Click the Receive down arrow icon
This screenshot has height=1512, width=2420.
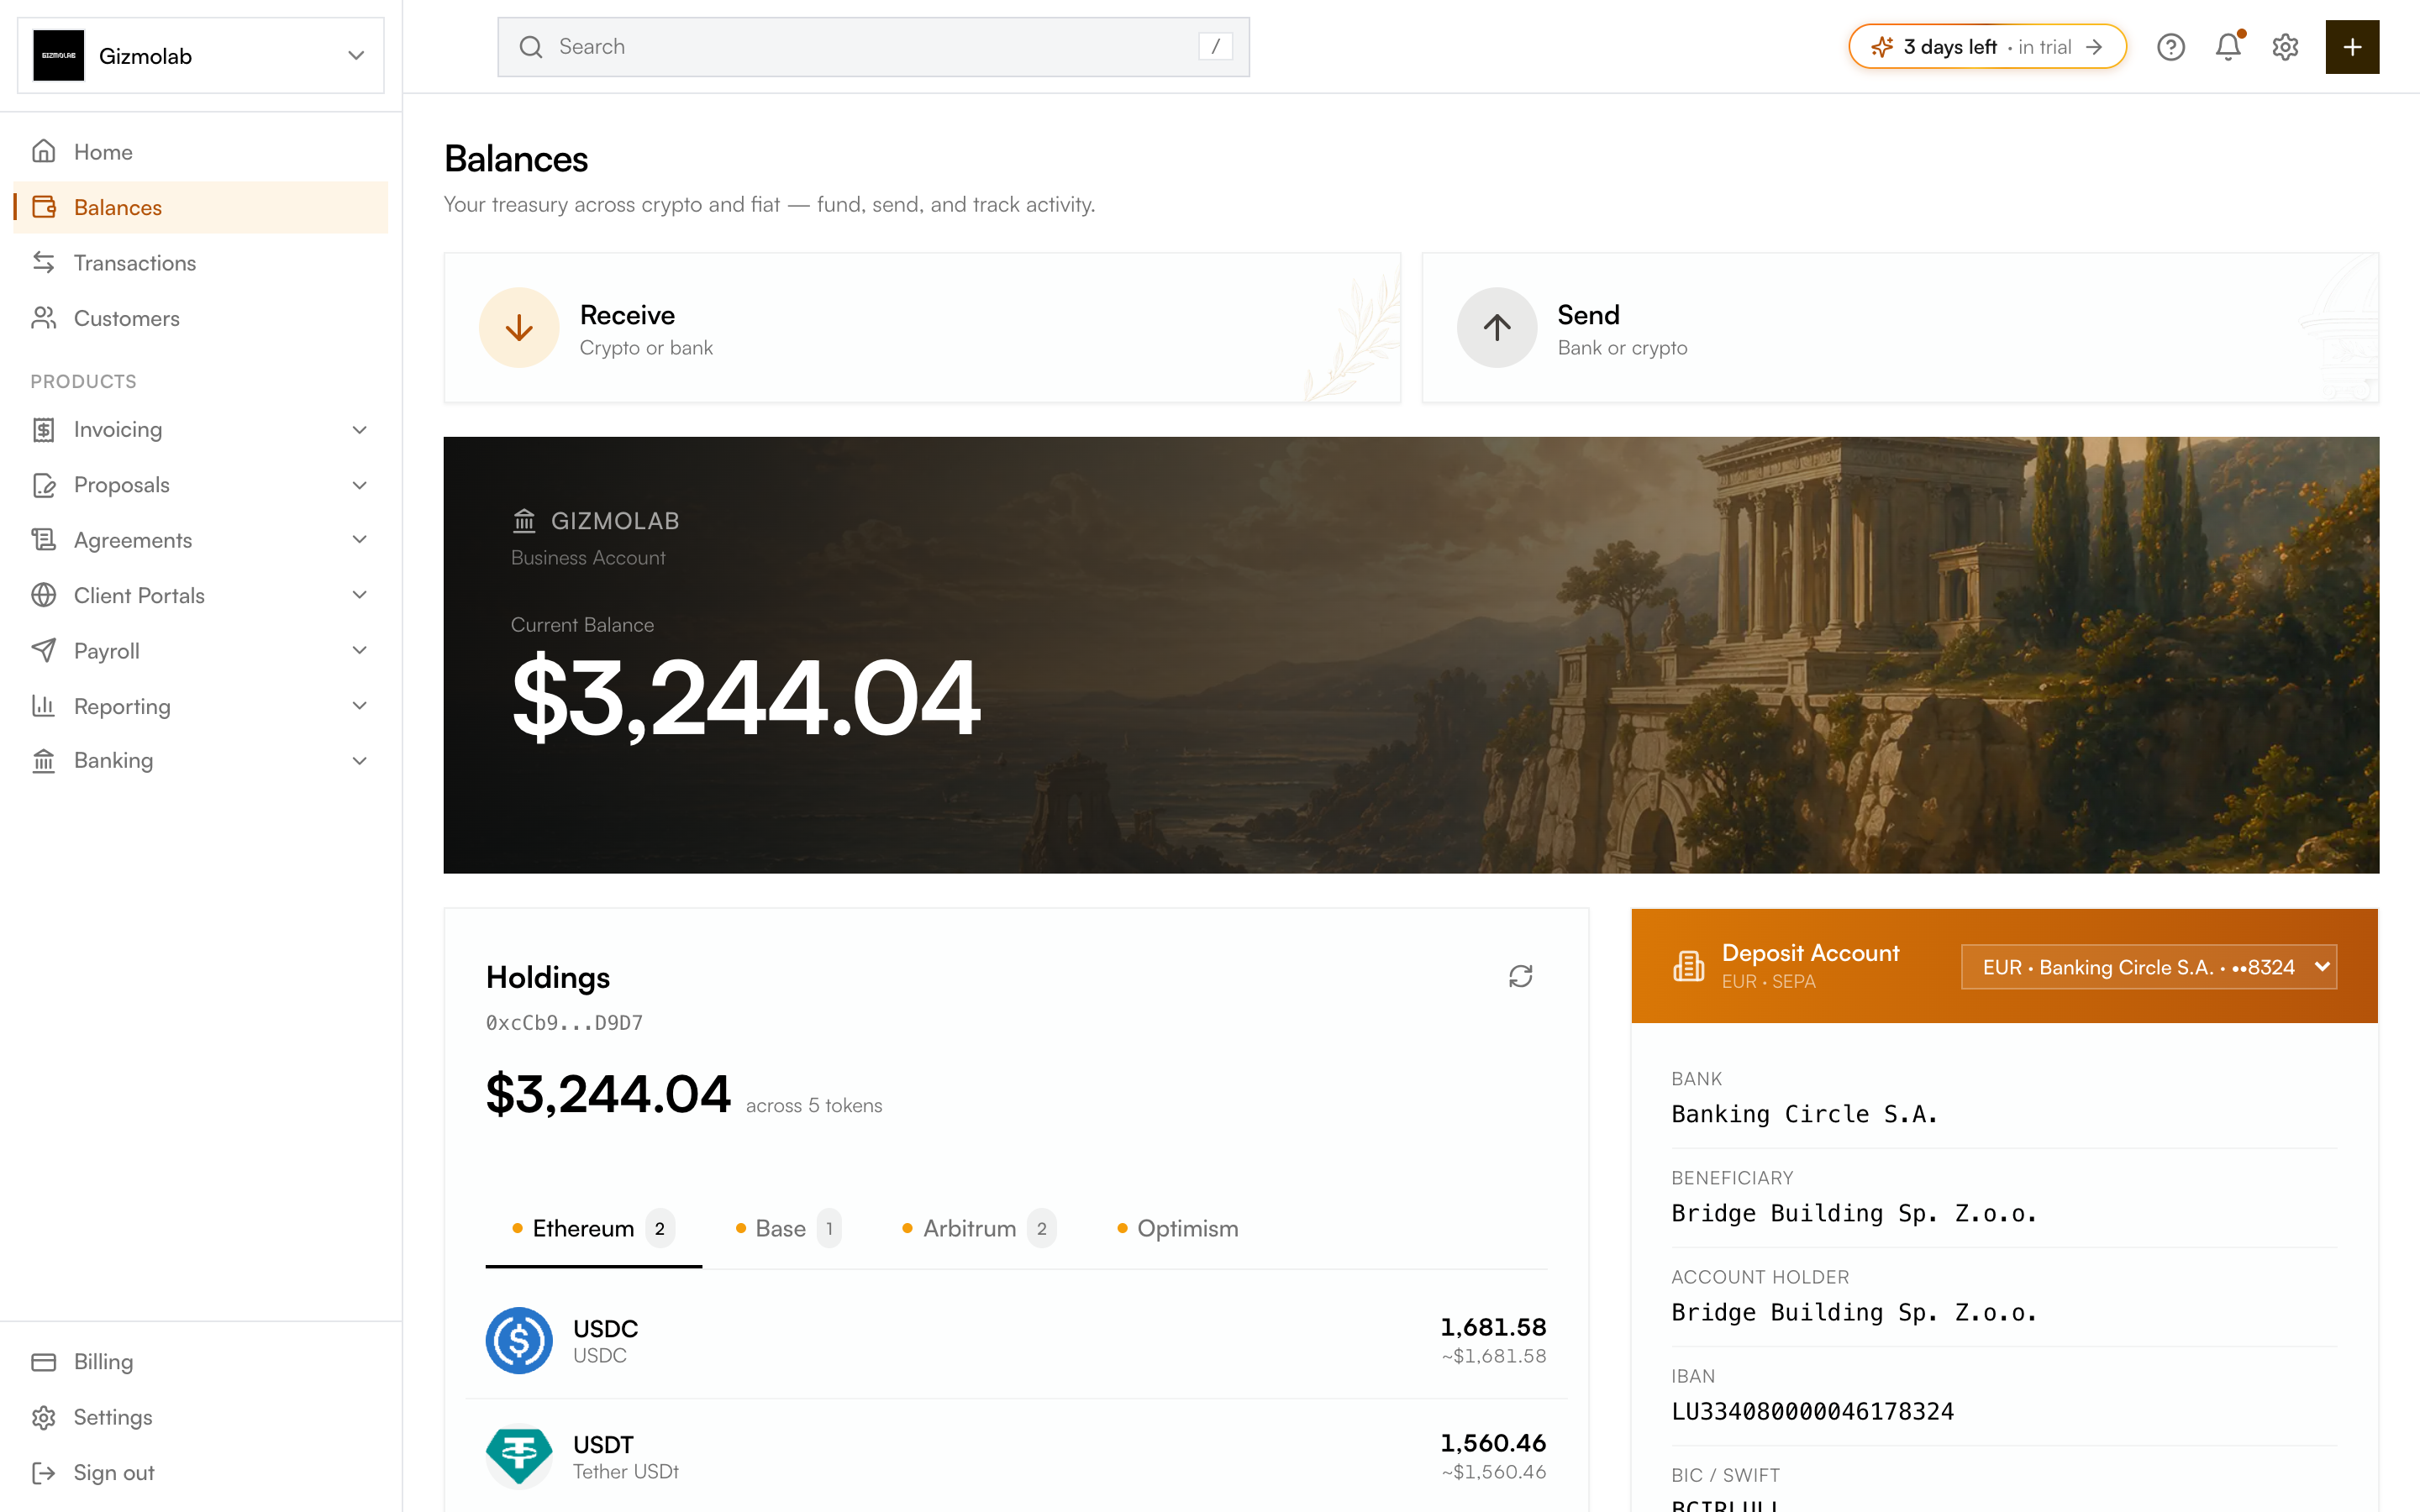519,328
